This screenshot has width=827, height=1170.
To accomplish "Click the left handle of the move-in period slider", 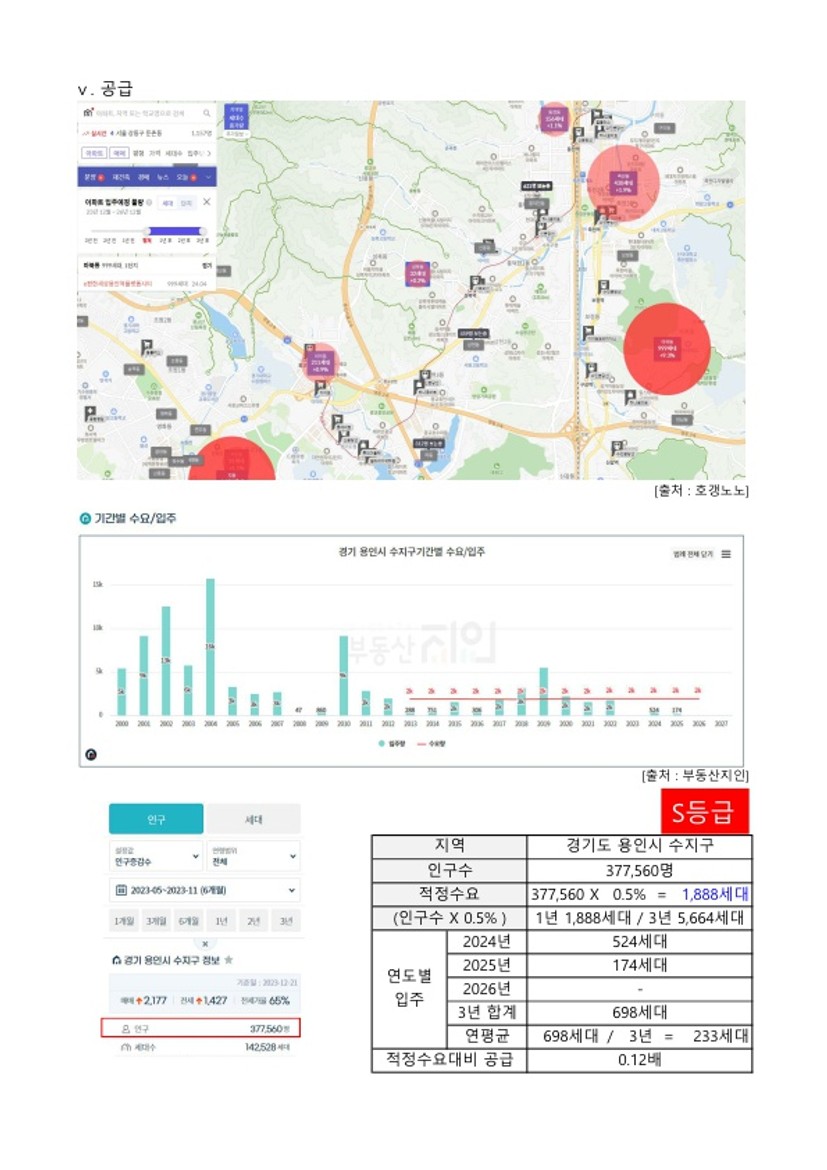I will (148, 231).
